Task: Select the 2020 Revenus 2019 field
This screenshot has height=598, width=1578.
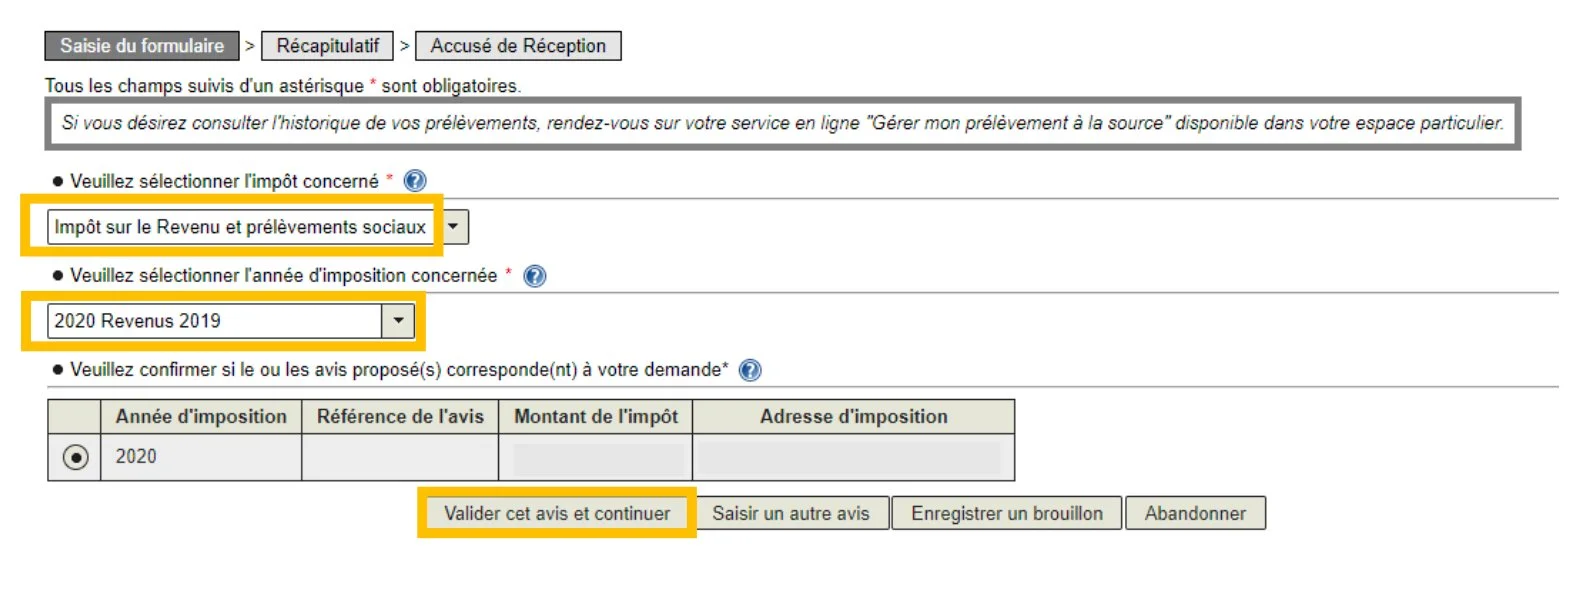Action: 210,320
